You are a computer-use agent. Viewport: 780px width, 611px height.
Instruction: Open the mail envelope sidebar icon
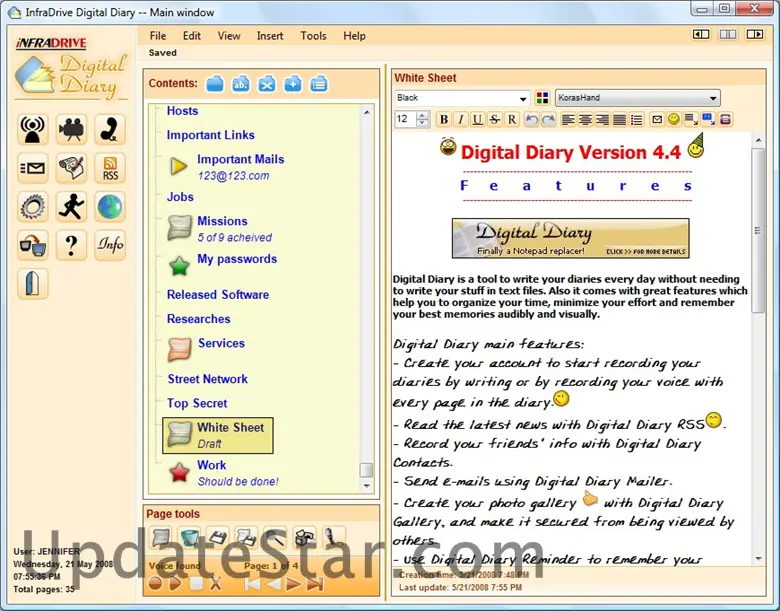coord(33,168)
